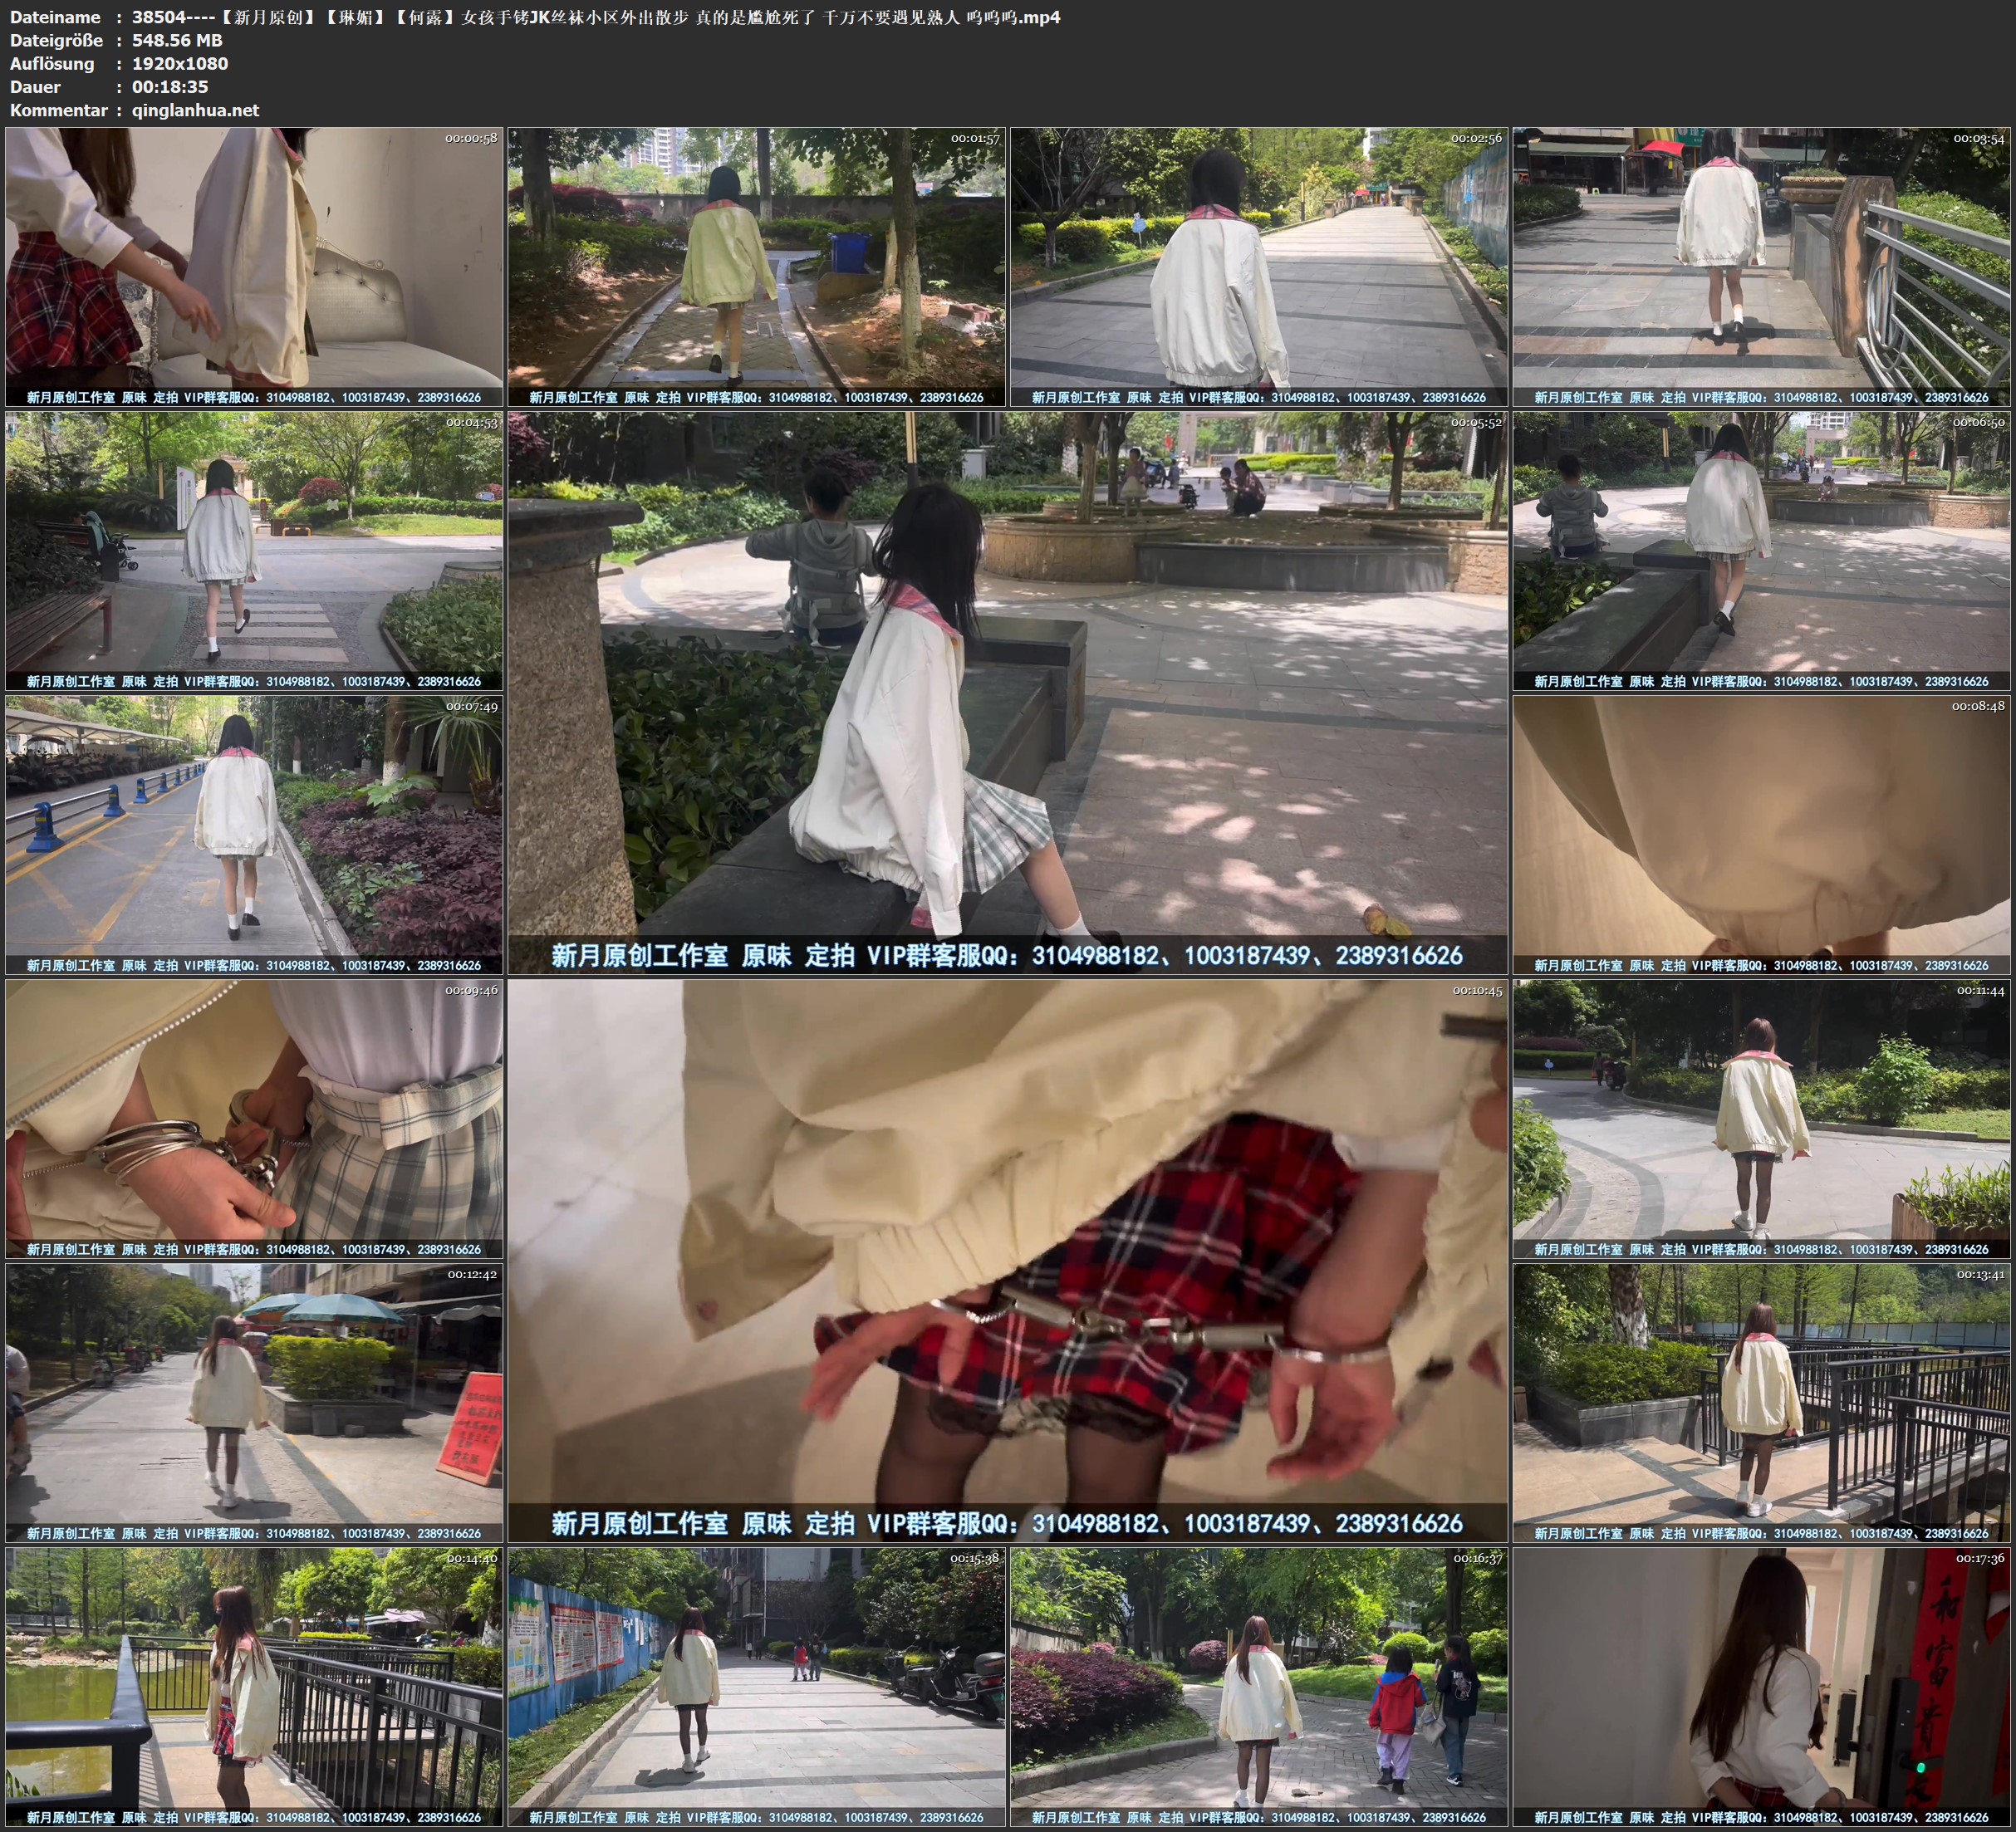Click the thumbnail timestamped 00:15:38
The image size is (2016, 1832).
[x=756, y=1686]
